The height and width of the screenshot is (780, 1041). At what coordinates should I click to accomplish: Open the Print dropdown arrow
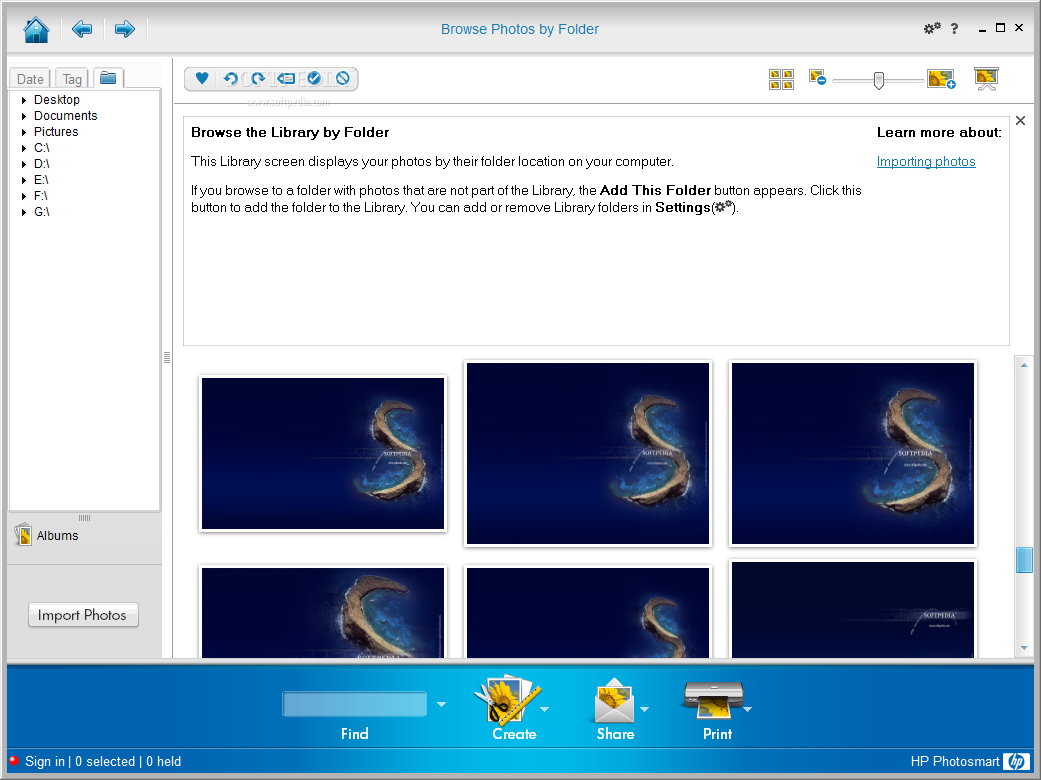pyautogui.click(x=748, y=709)
